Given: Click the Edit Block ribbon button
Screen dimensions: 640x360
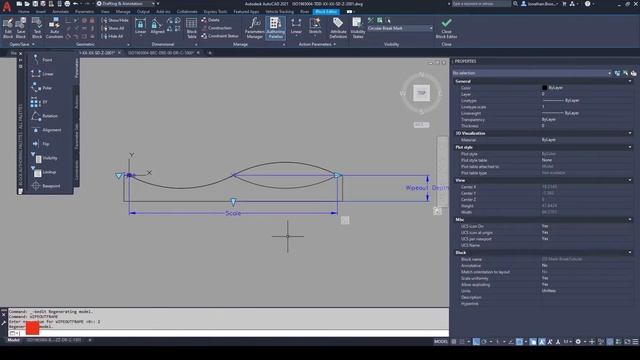Looking at the screenshot, I should 8,28.
